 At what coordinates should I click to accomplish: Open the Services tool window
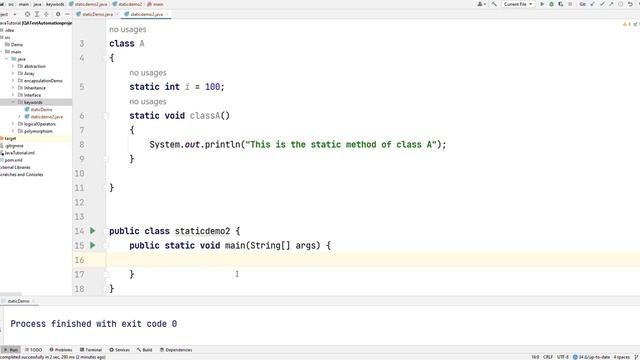120,350
